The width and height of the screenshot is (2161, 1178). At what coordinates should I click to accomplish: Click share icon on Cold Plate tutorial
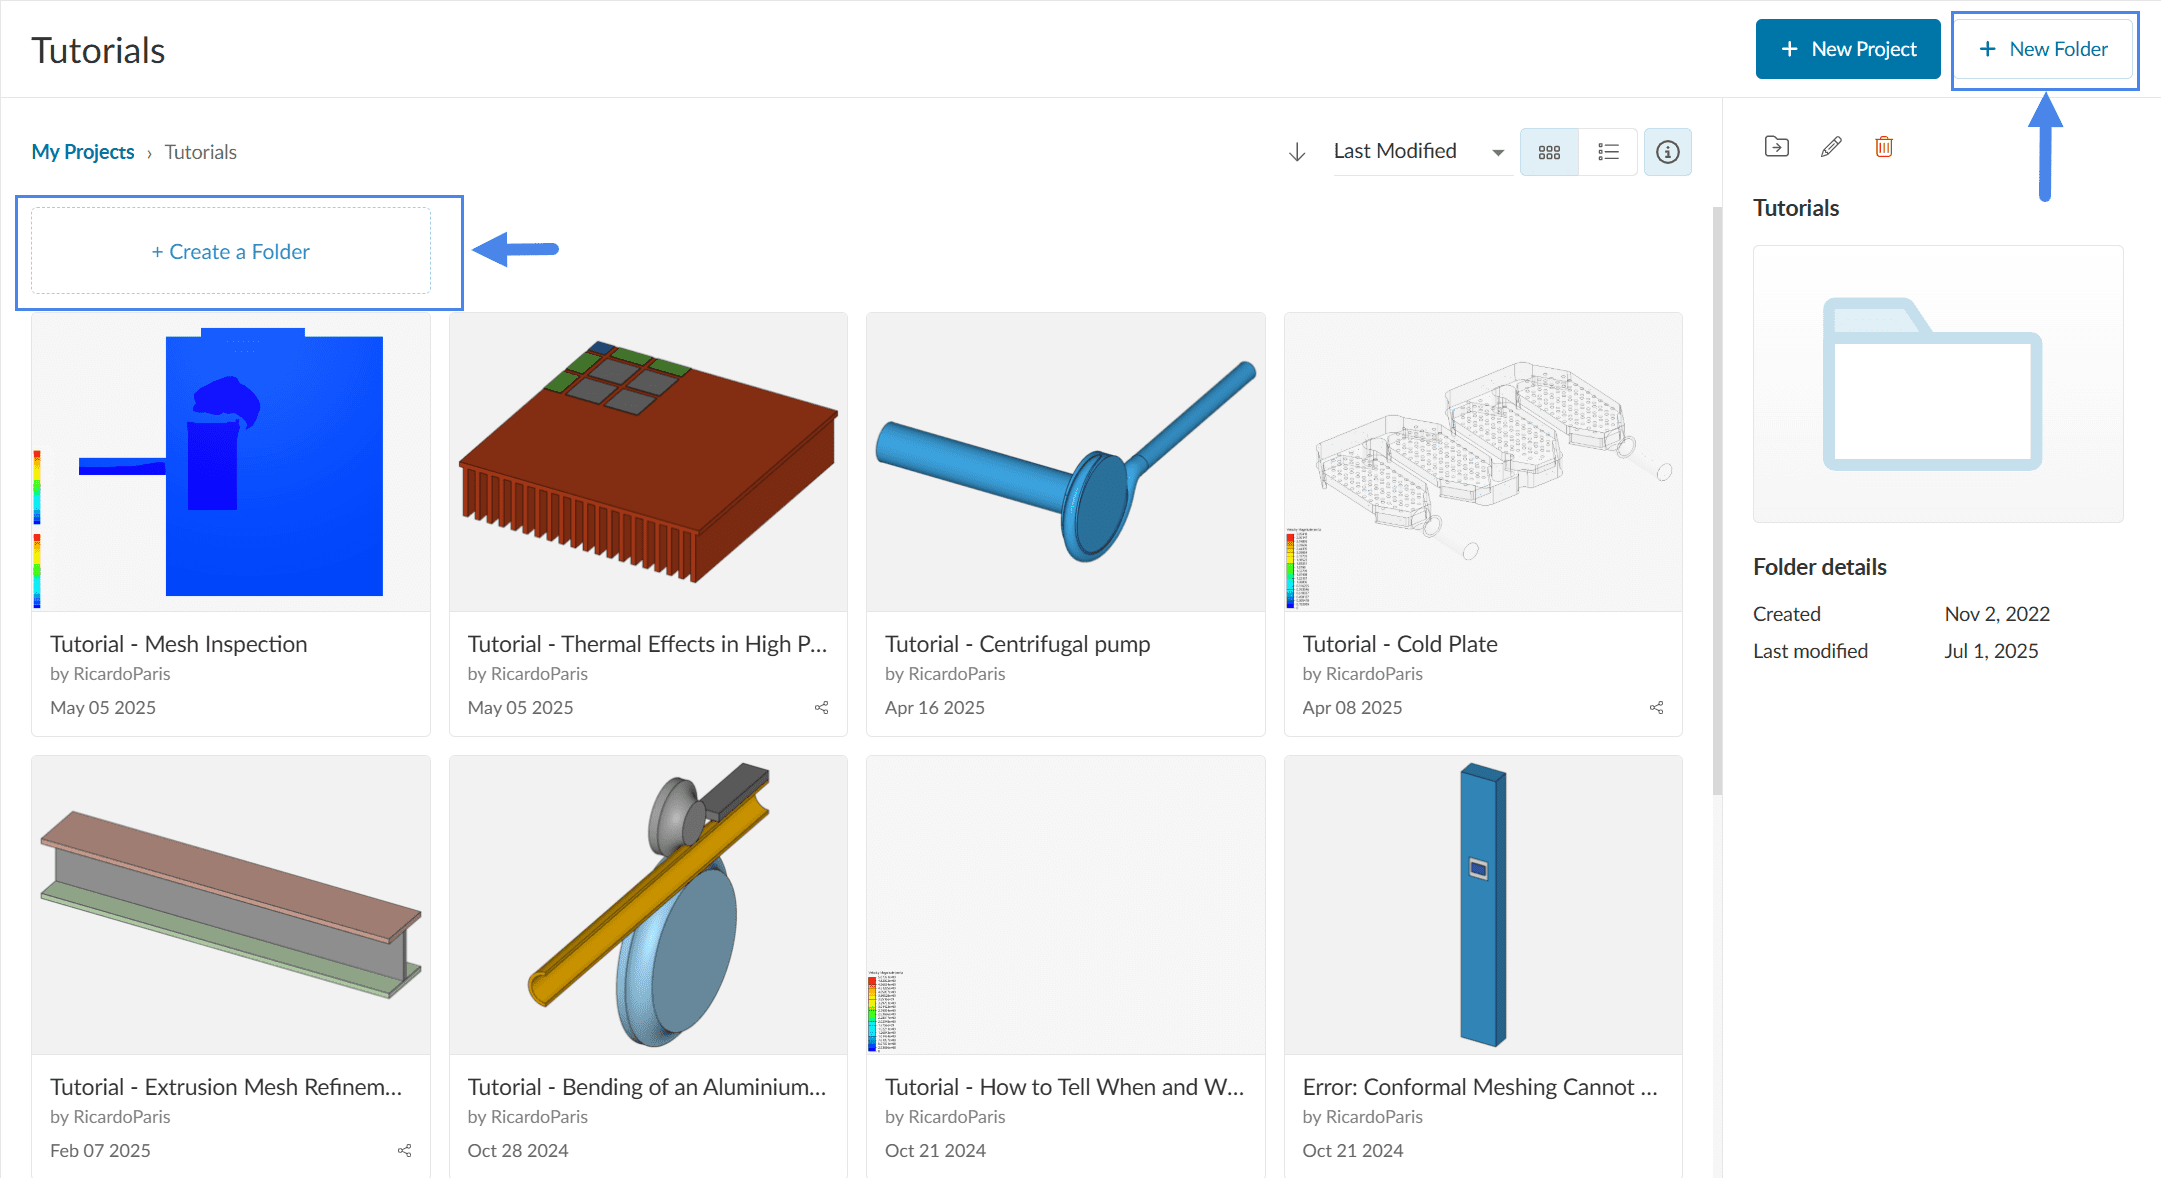click(1656, 707)
